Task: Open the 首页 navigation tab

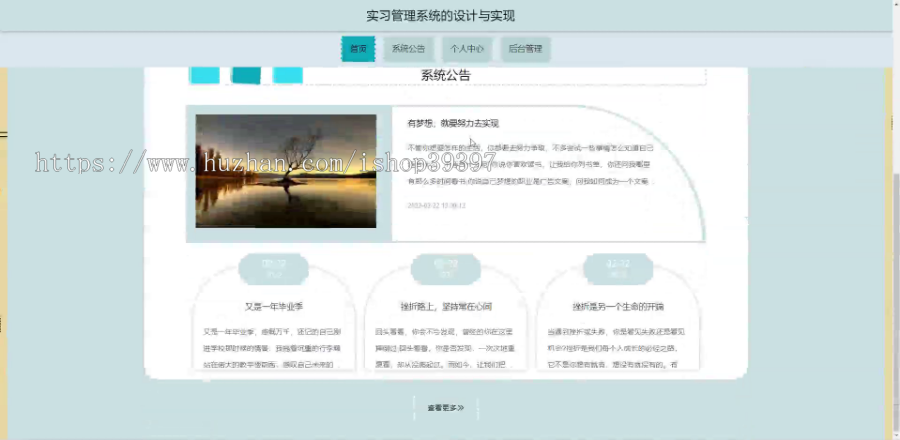Action: 358,49
